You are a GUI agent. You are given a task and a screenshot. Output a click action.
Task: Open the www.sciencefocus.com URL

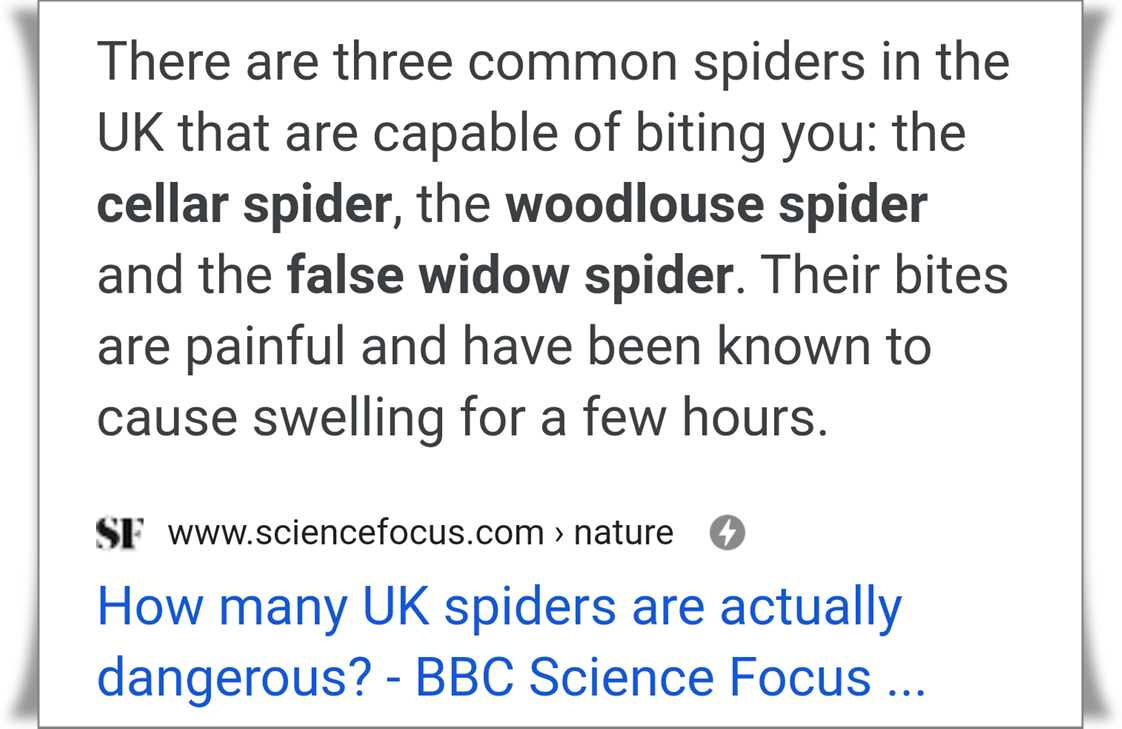(356, 533)
